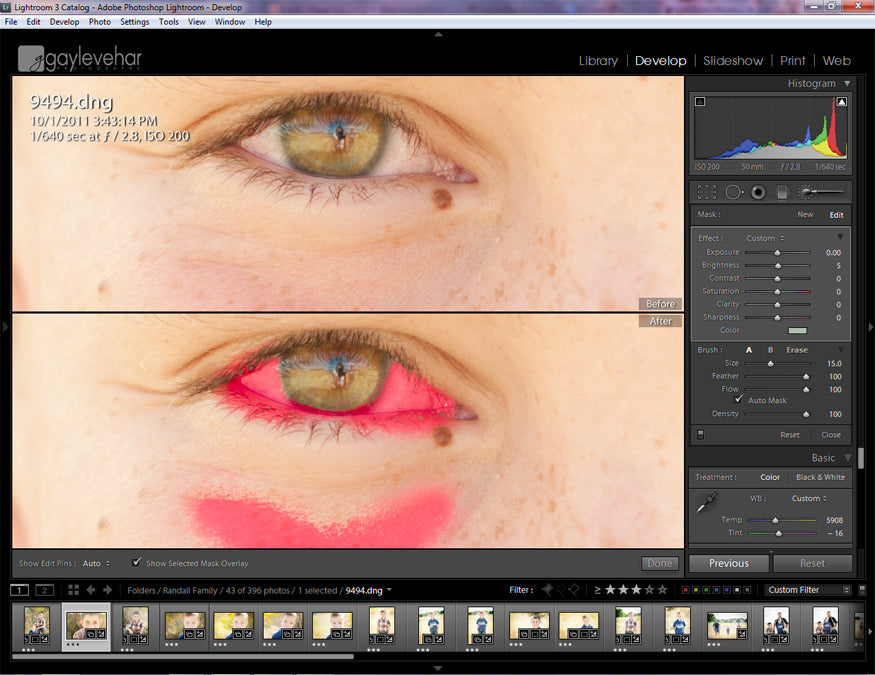The width and height of the screenshot is (875, 675).
Task: Toggle the adjustment brush panel switch
Action: 700,434
